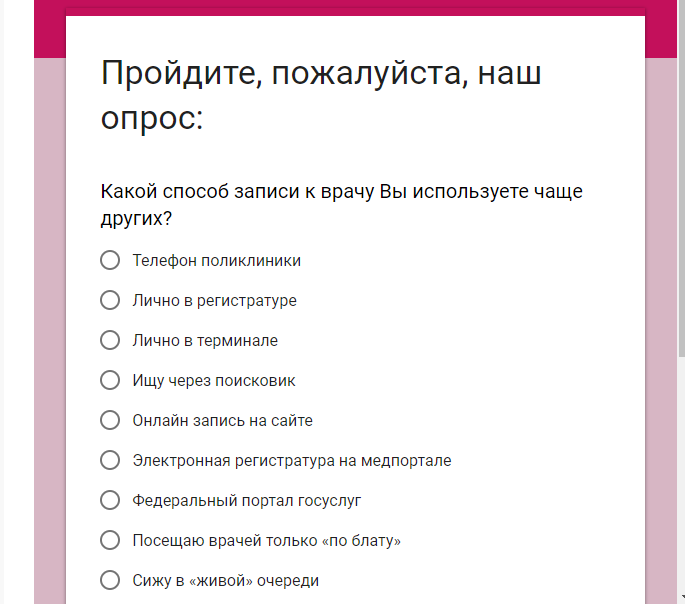Click the 'Сижу в «живой» очереди' label
The image size is (685, 604).
(225, 580)
